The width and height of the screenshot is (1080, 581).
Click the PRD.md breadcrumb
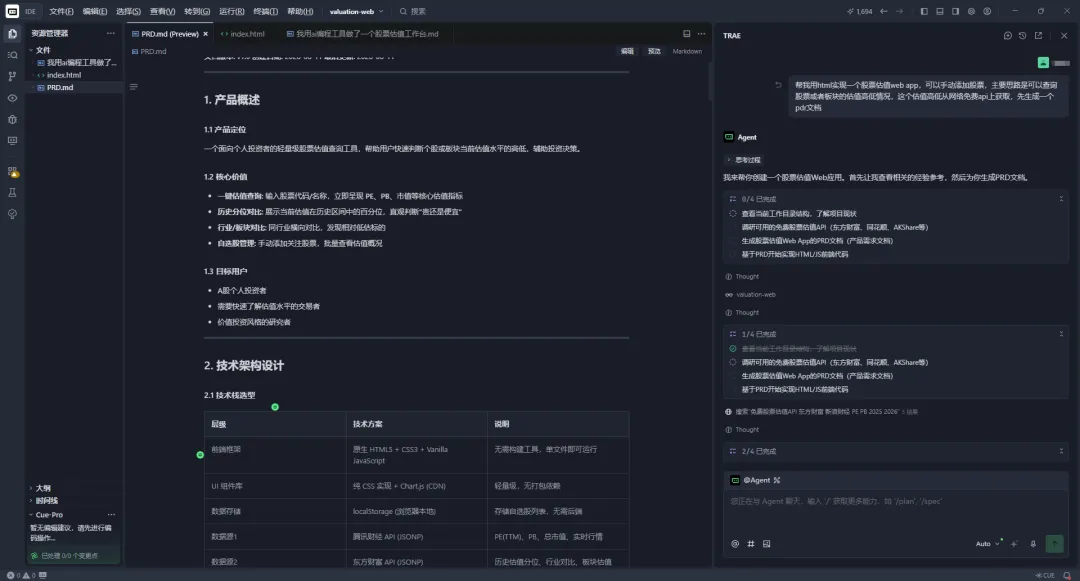click(x=149, y=52)
